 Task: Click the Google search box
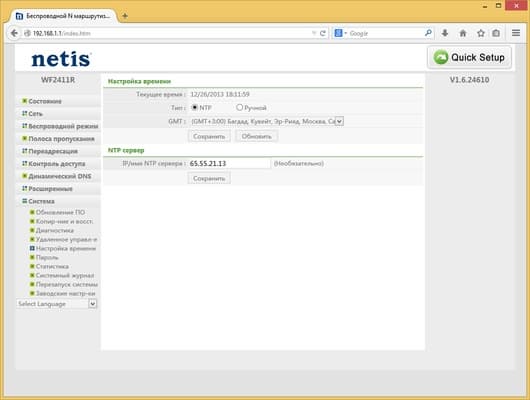point(386,33)
